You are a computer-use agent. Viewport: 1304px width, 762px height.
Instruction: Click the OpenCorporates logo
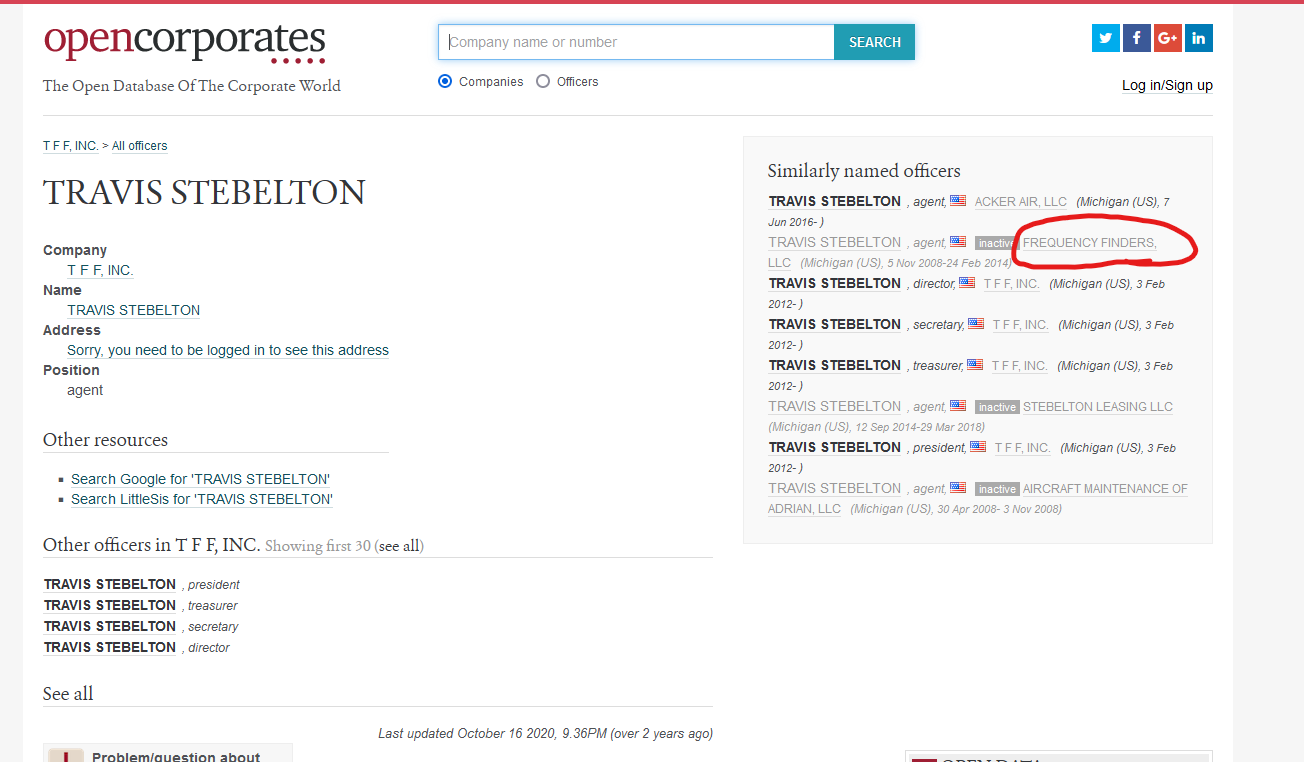(185, 42)
